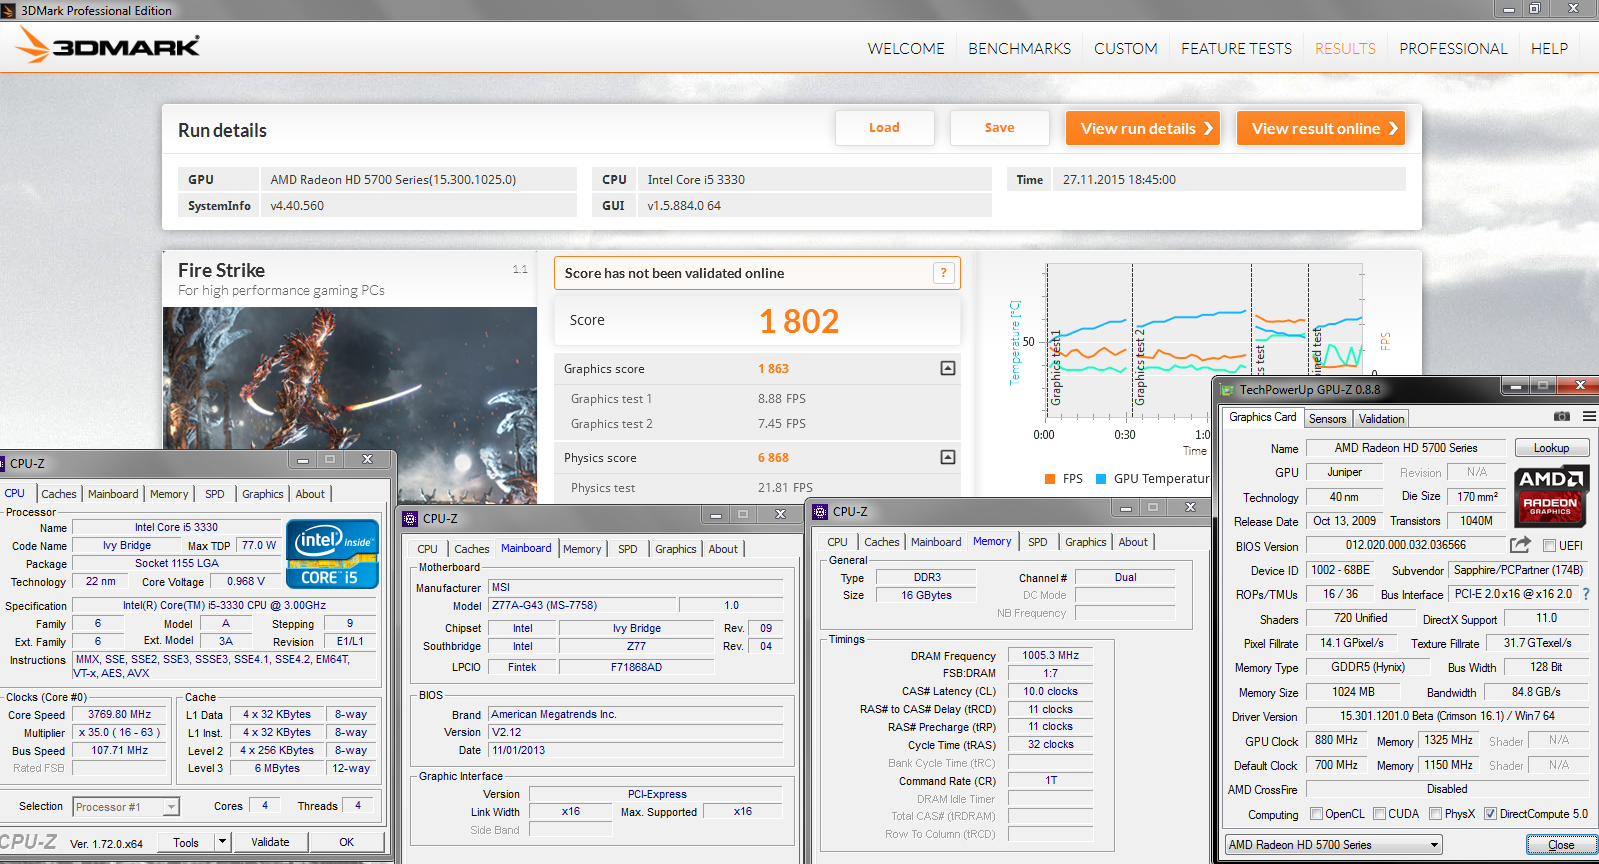Toggle the CUDA checkbox in GPU-Z
Image resolution: width=1599 pixels, height=864 pixels.
[1379, 814]
